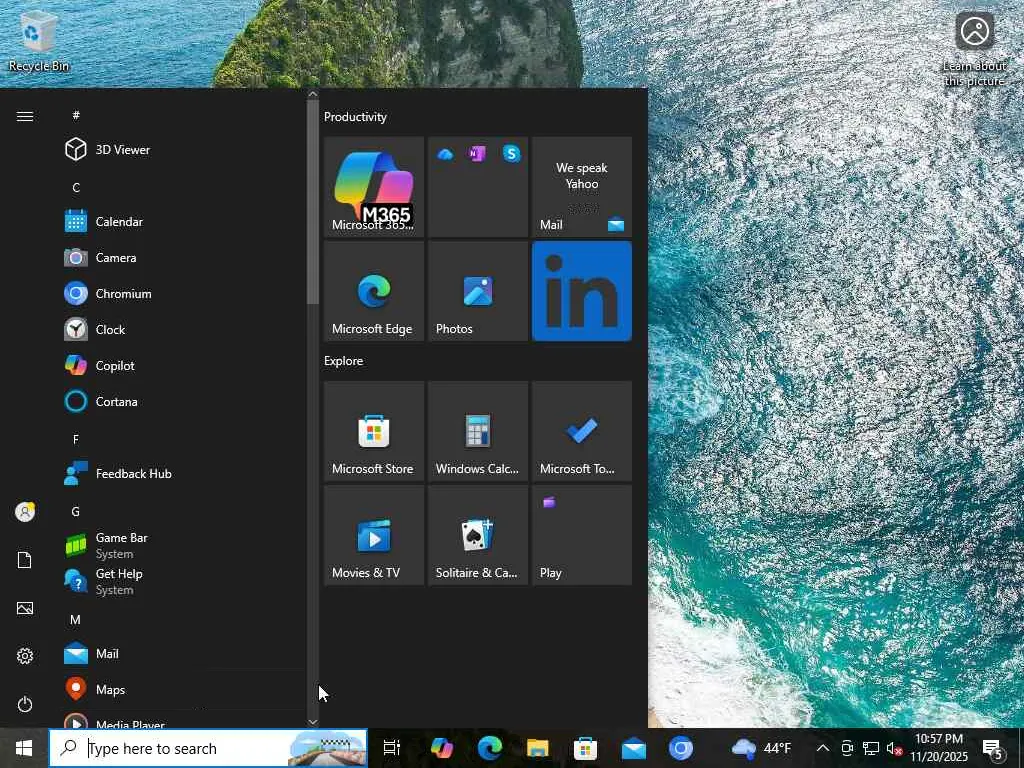1024x768 pixels.
Task: Open the Microsoft Edge tile
Action: (x=374, y=291)
